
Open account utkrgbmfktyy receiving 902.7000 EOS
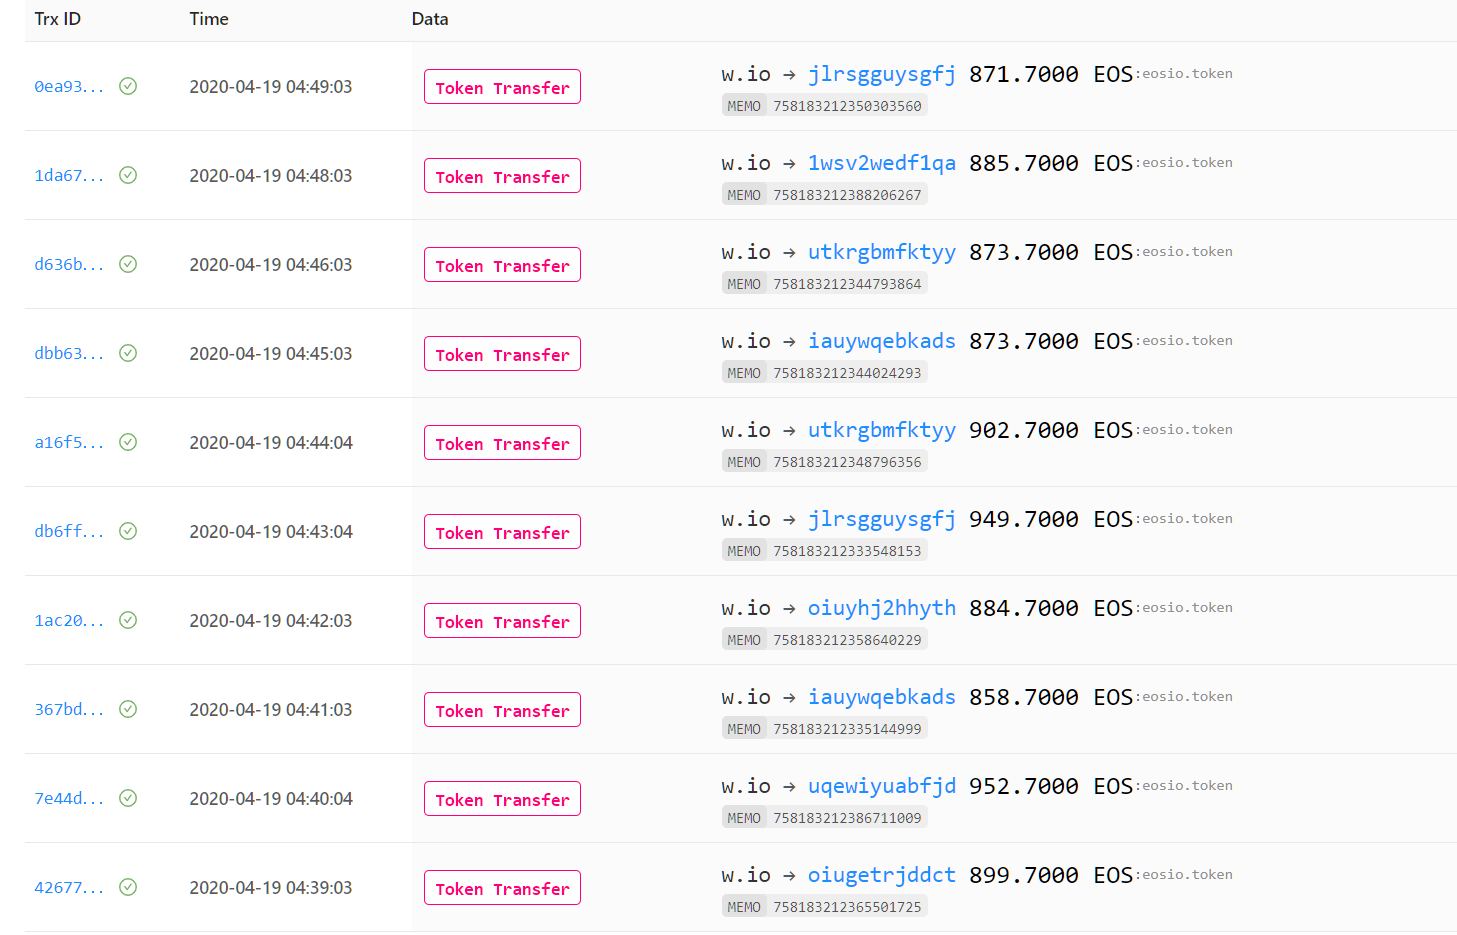(882, 431)
